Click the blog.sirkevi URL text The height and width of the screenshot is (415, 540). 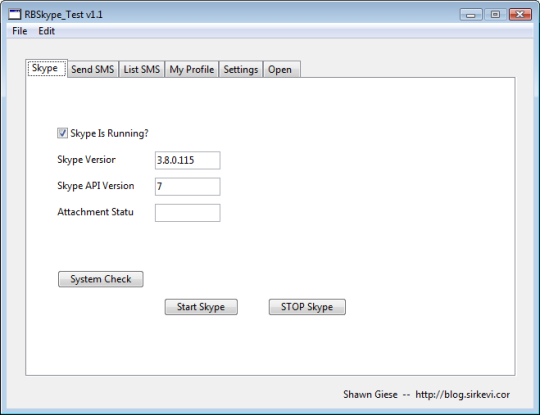tap(463, 394)
